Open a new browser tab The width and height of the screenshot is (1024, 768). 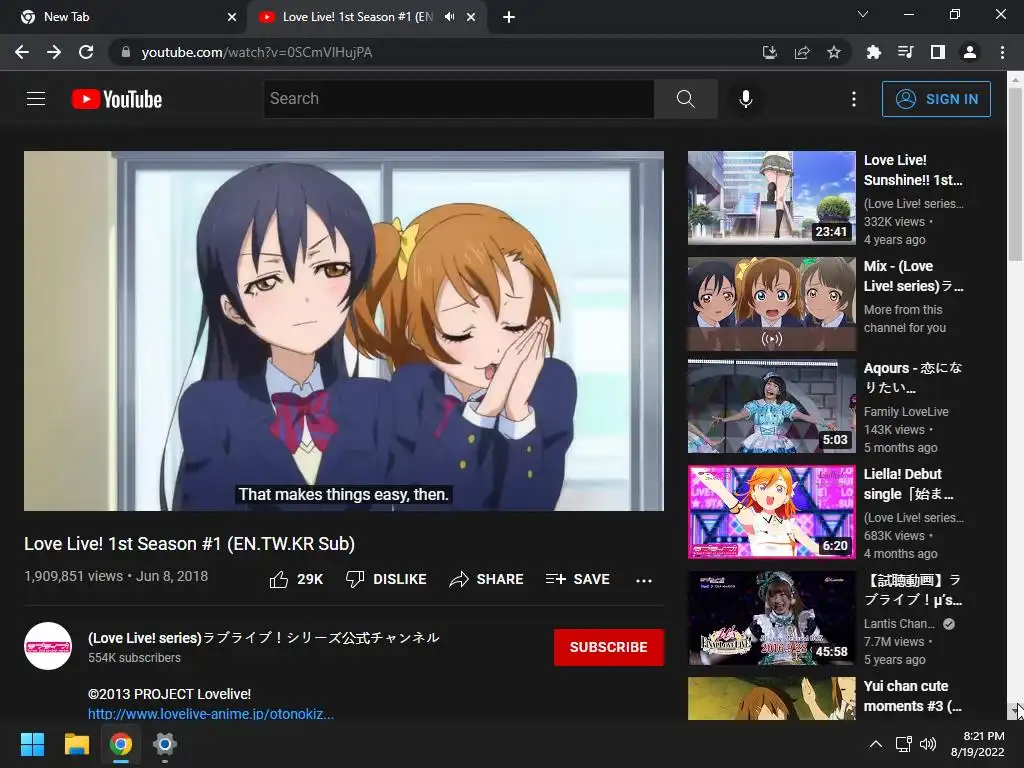pyautogui.click(x=509, y=17)
